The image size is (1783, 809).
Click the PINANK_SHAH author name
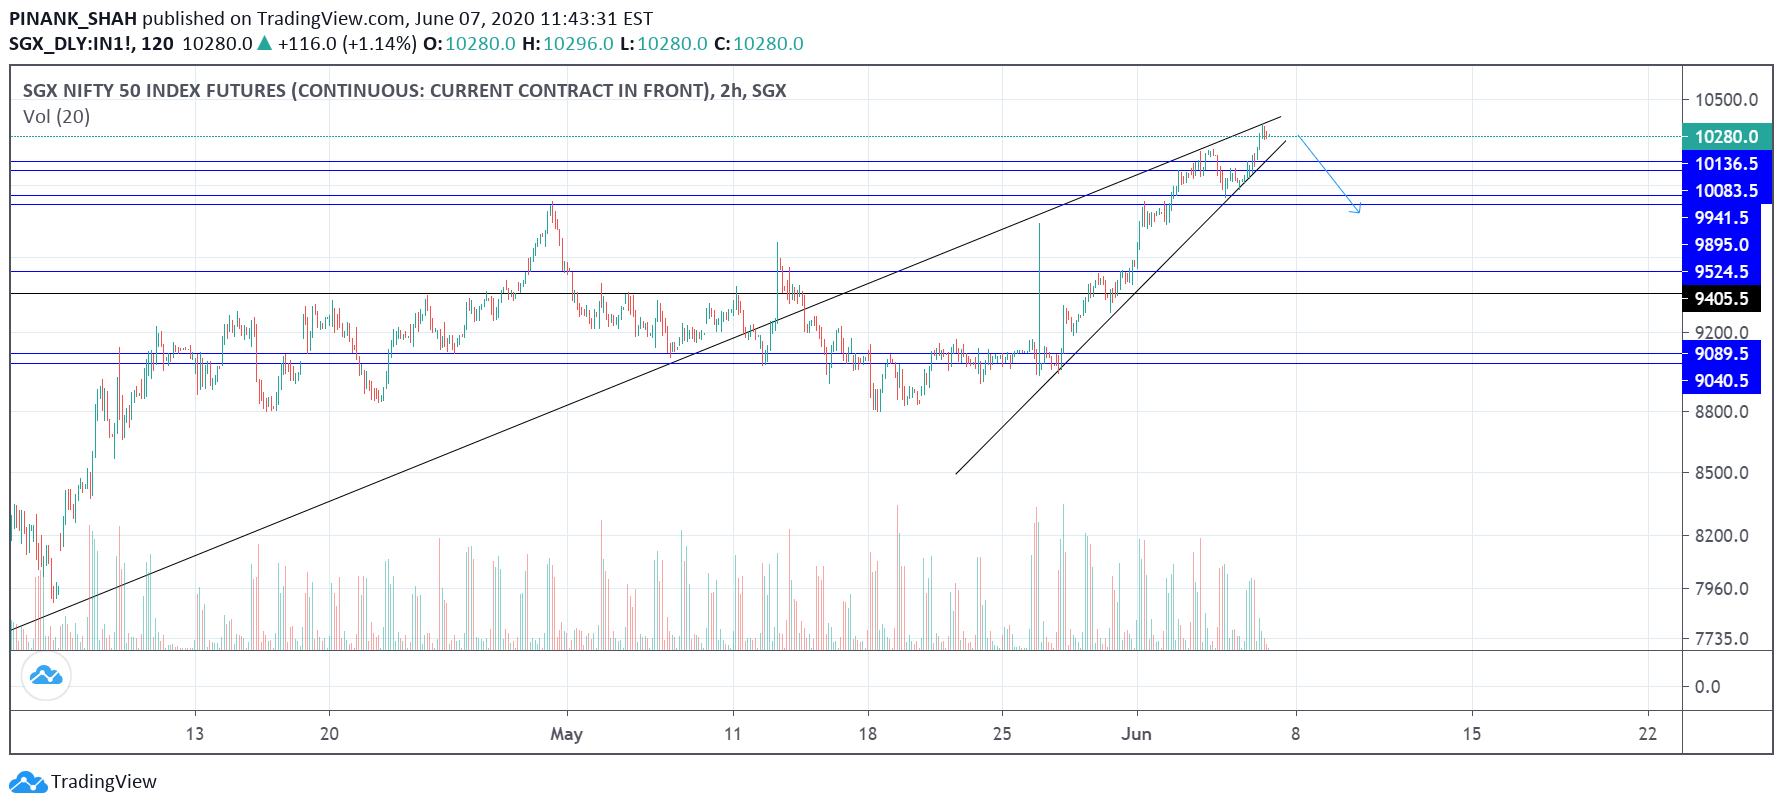73,18
